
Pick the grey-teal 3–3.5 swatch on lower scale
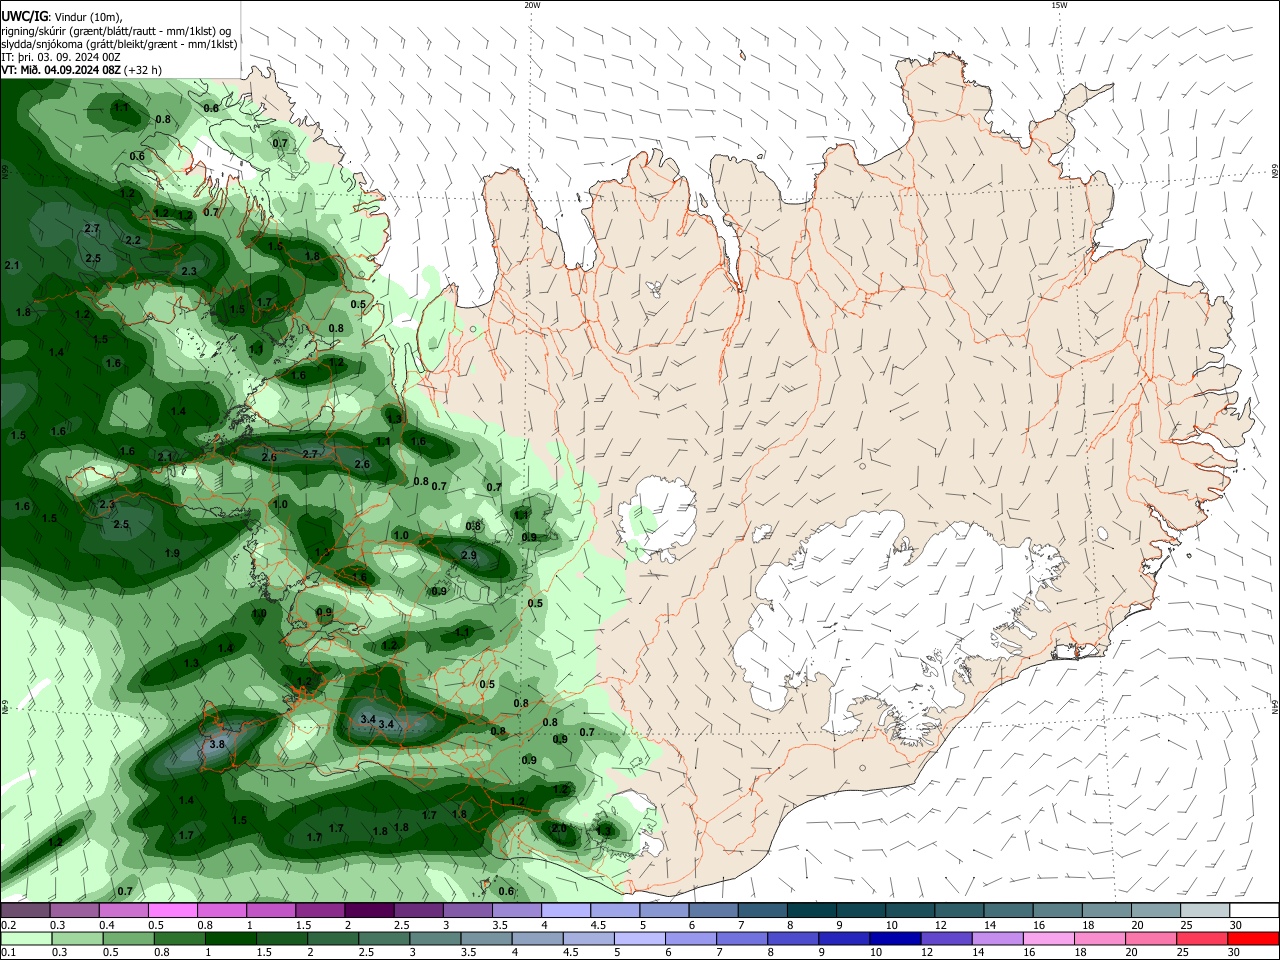[x=435, y=939]
